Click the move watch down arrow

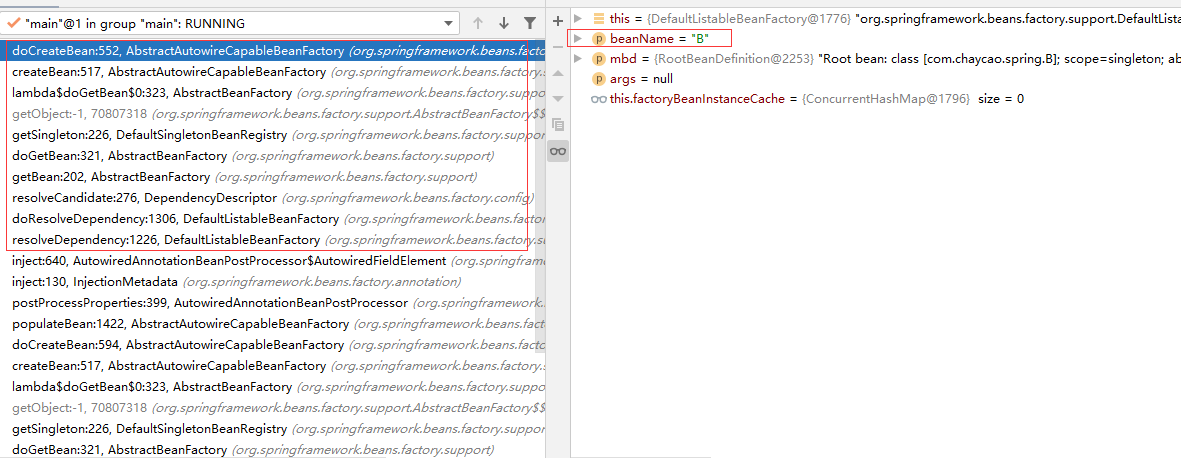click(558, 98)
